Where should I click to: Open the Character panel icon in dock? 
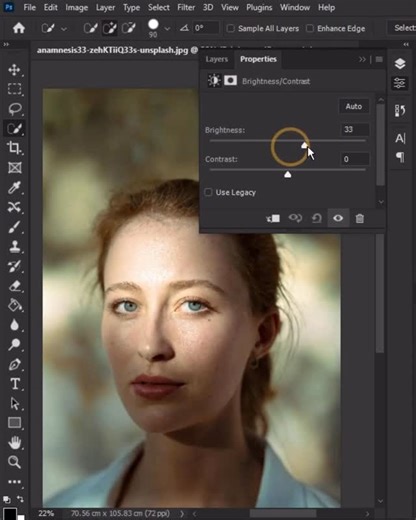coord(400,138)
